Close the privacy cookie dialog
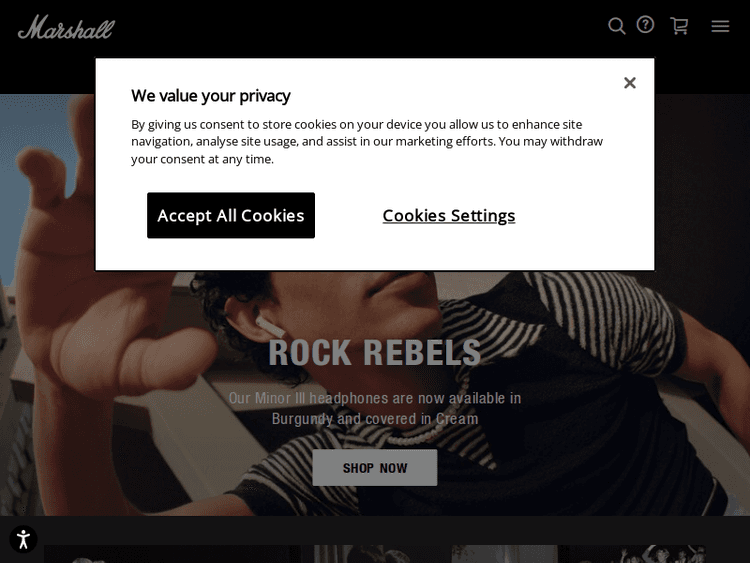The height and width of the screenshot is (563, 750). (630, 83)
